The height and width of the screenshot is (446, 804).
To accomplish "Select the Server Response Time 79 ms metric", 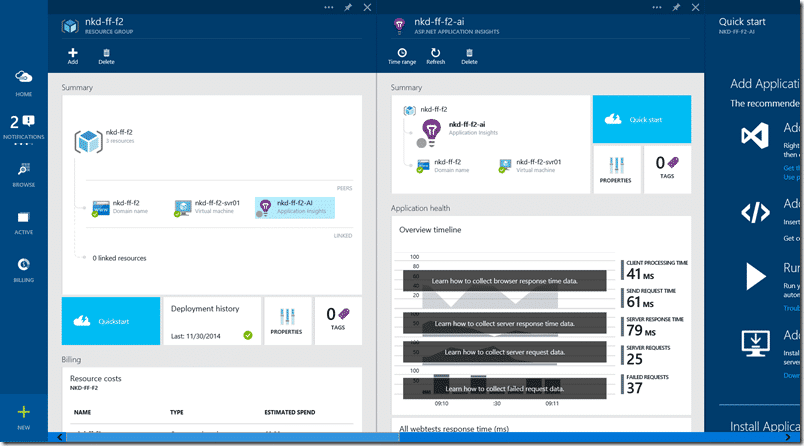I will (x=653, y=327).
